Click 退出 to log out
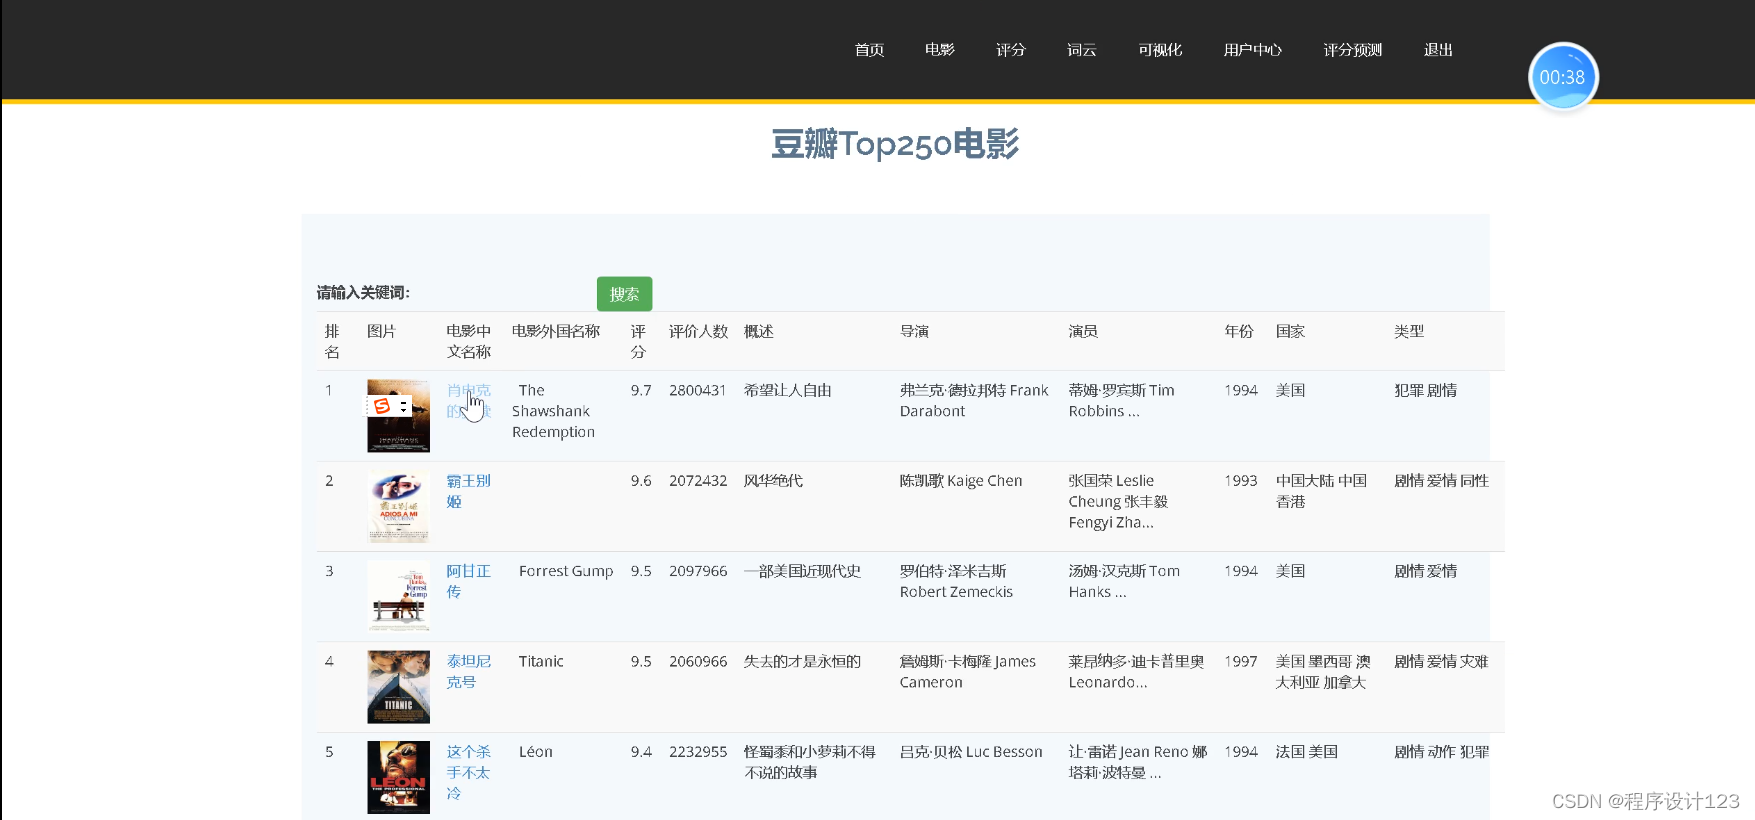Viewport: 1755px width, 820px height. pyautogui.click(x=1438, y=50)
